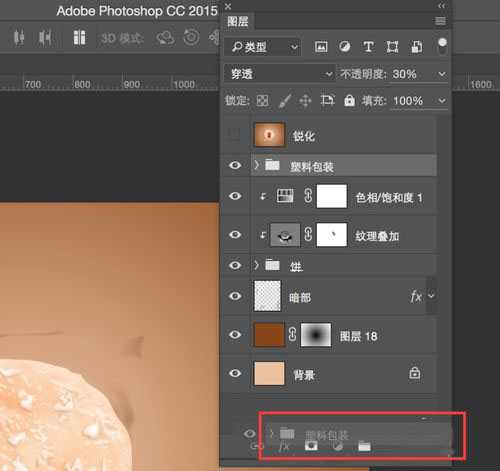The width and height of the screenshot is (500, 471).
Task: Hide 图层 18
Action: tap(235, 334)
